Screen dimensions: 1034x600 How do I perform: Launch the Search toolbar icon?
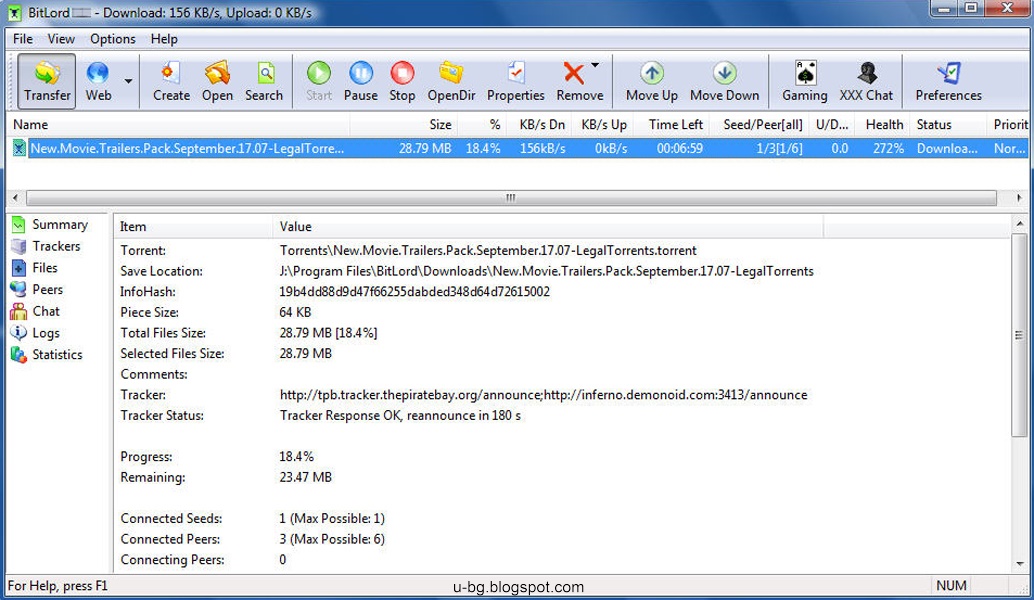(264, 81)
